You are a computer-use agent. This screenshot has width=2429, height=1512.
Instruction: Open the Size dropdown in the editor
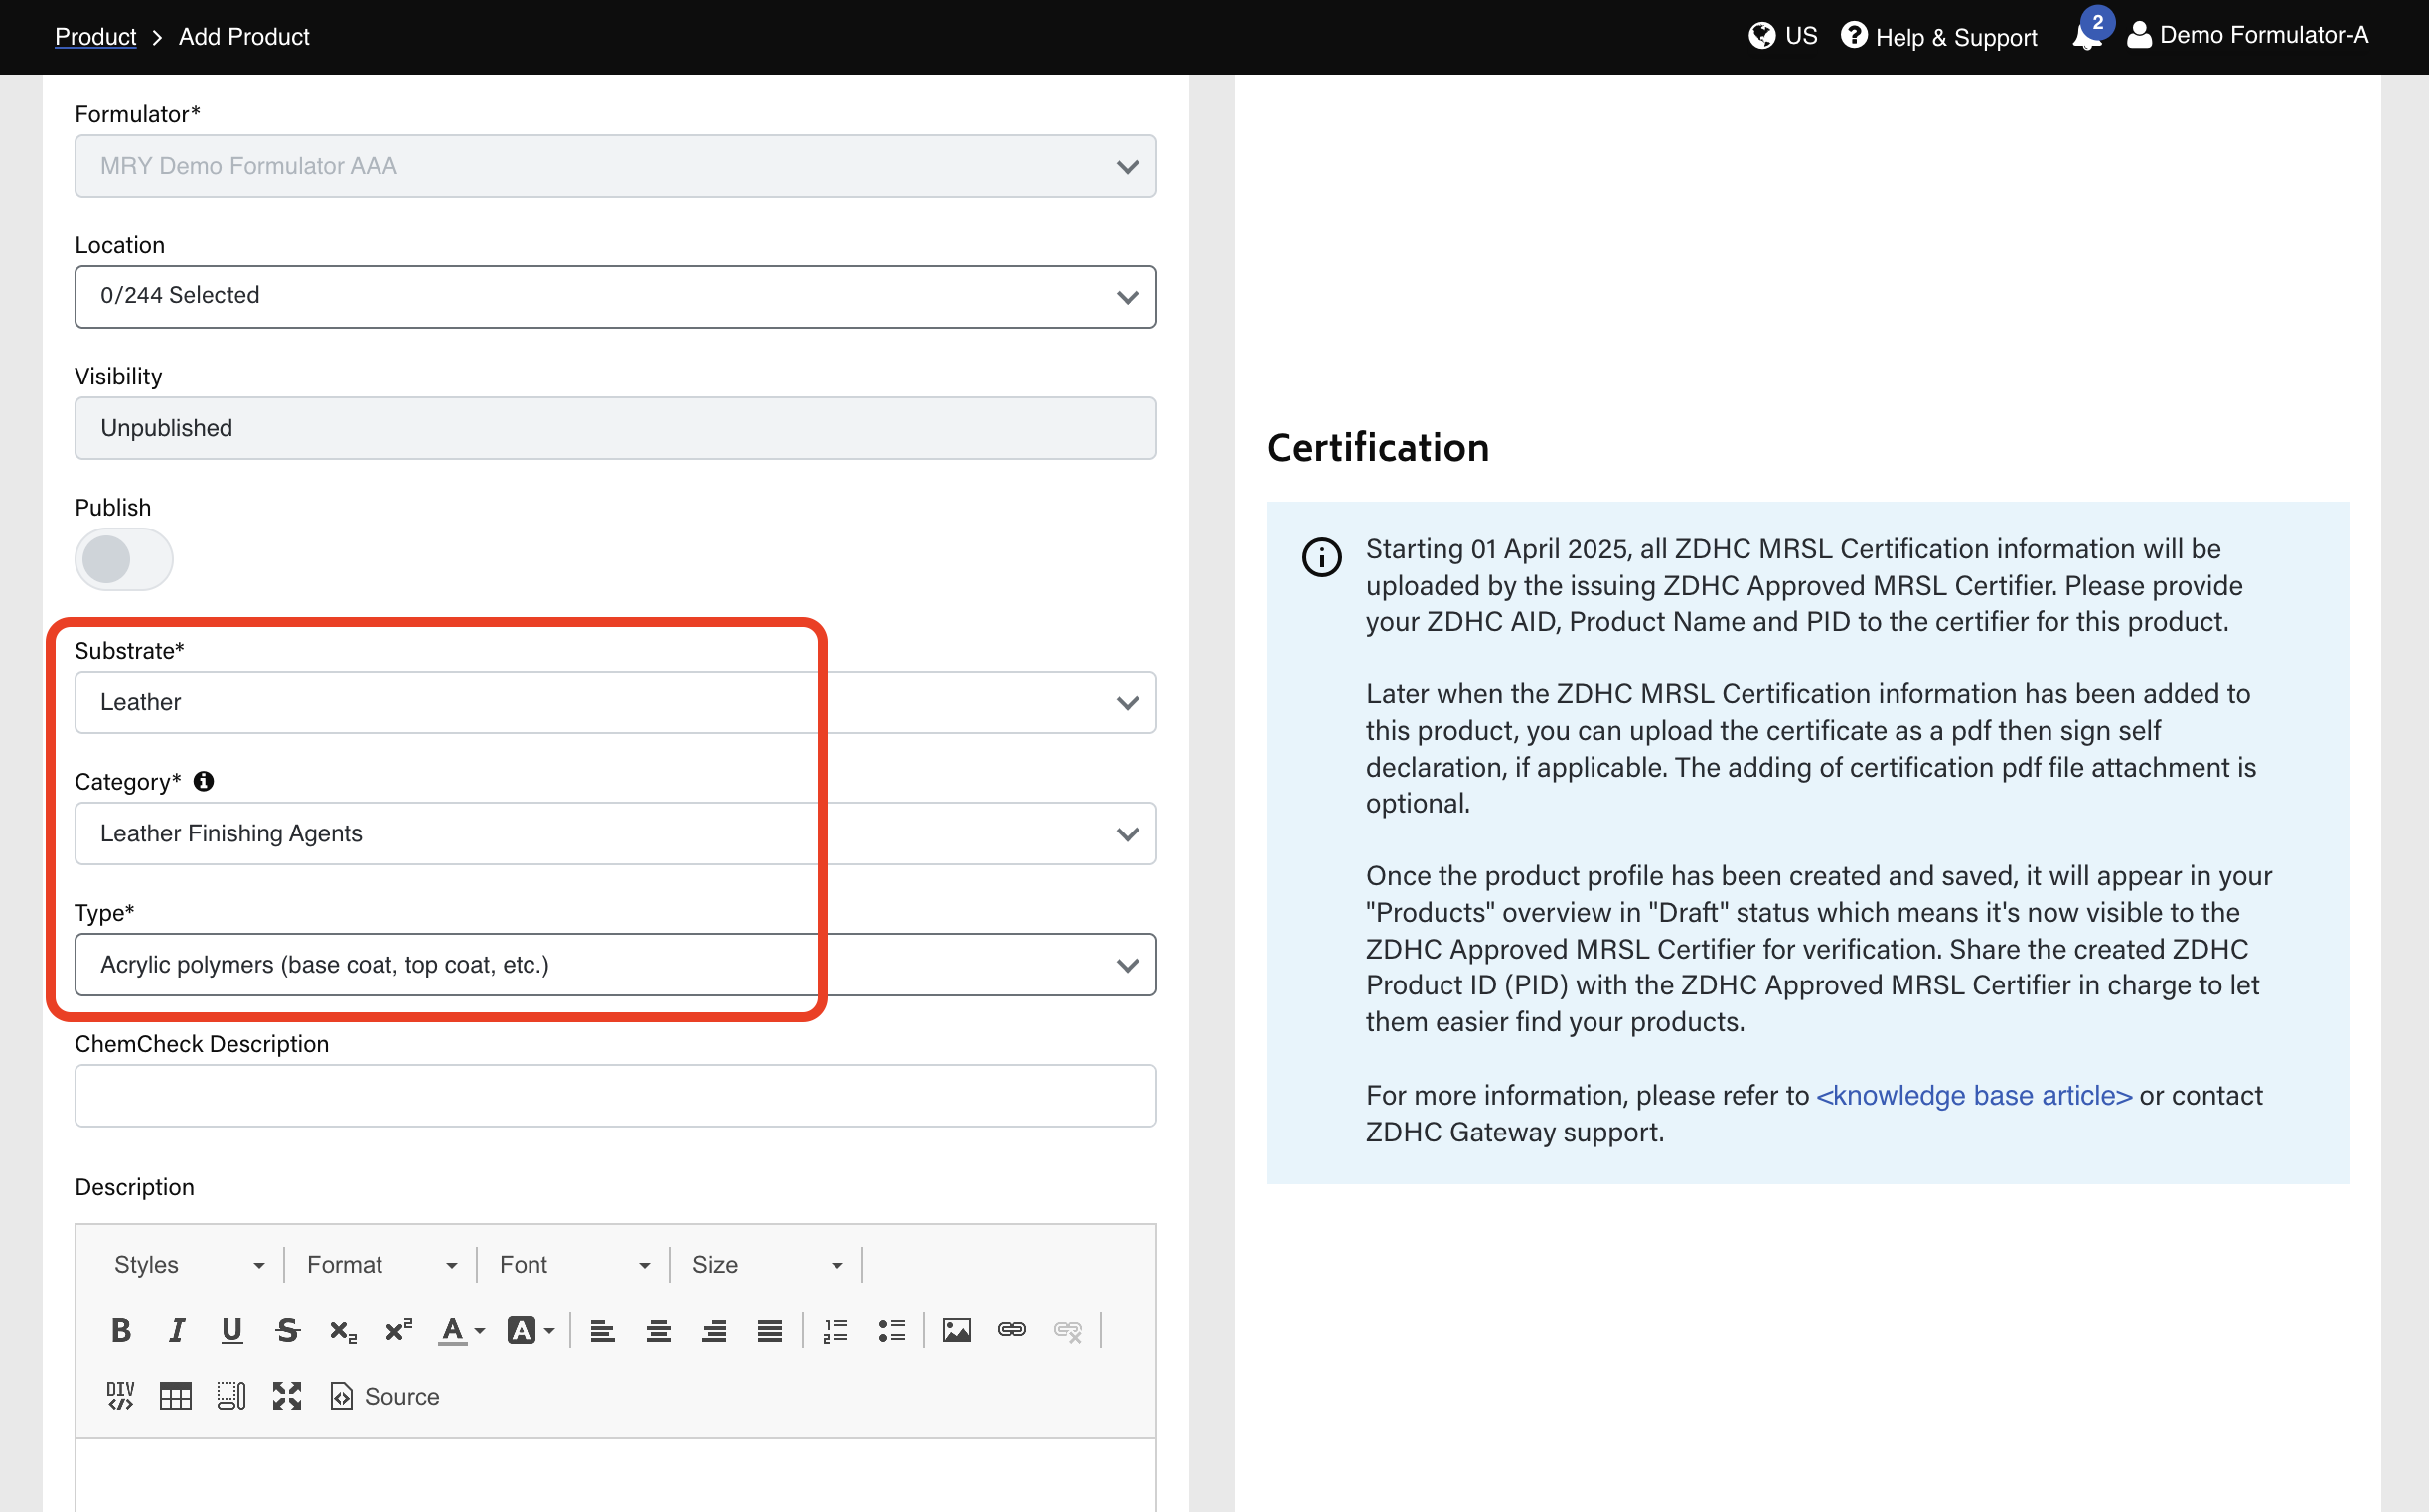(x=767, y=1264)
